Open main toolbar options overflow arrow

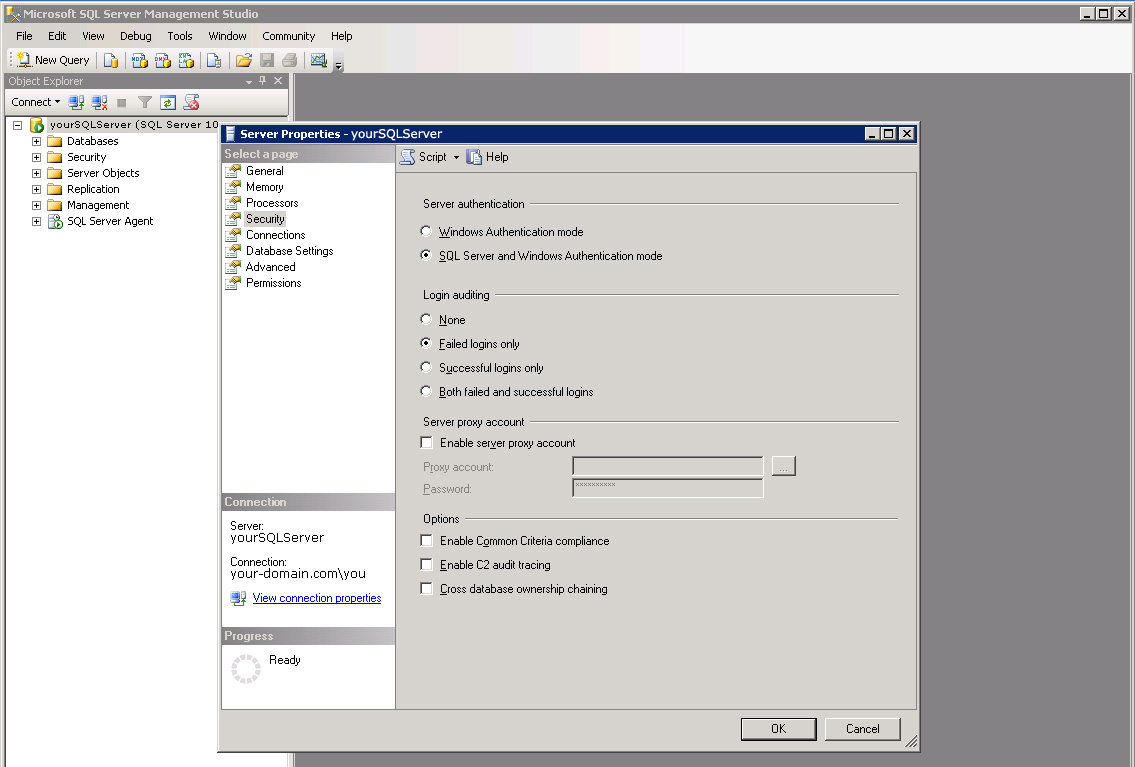pyautogui.click(x=338, y=64)
